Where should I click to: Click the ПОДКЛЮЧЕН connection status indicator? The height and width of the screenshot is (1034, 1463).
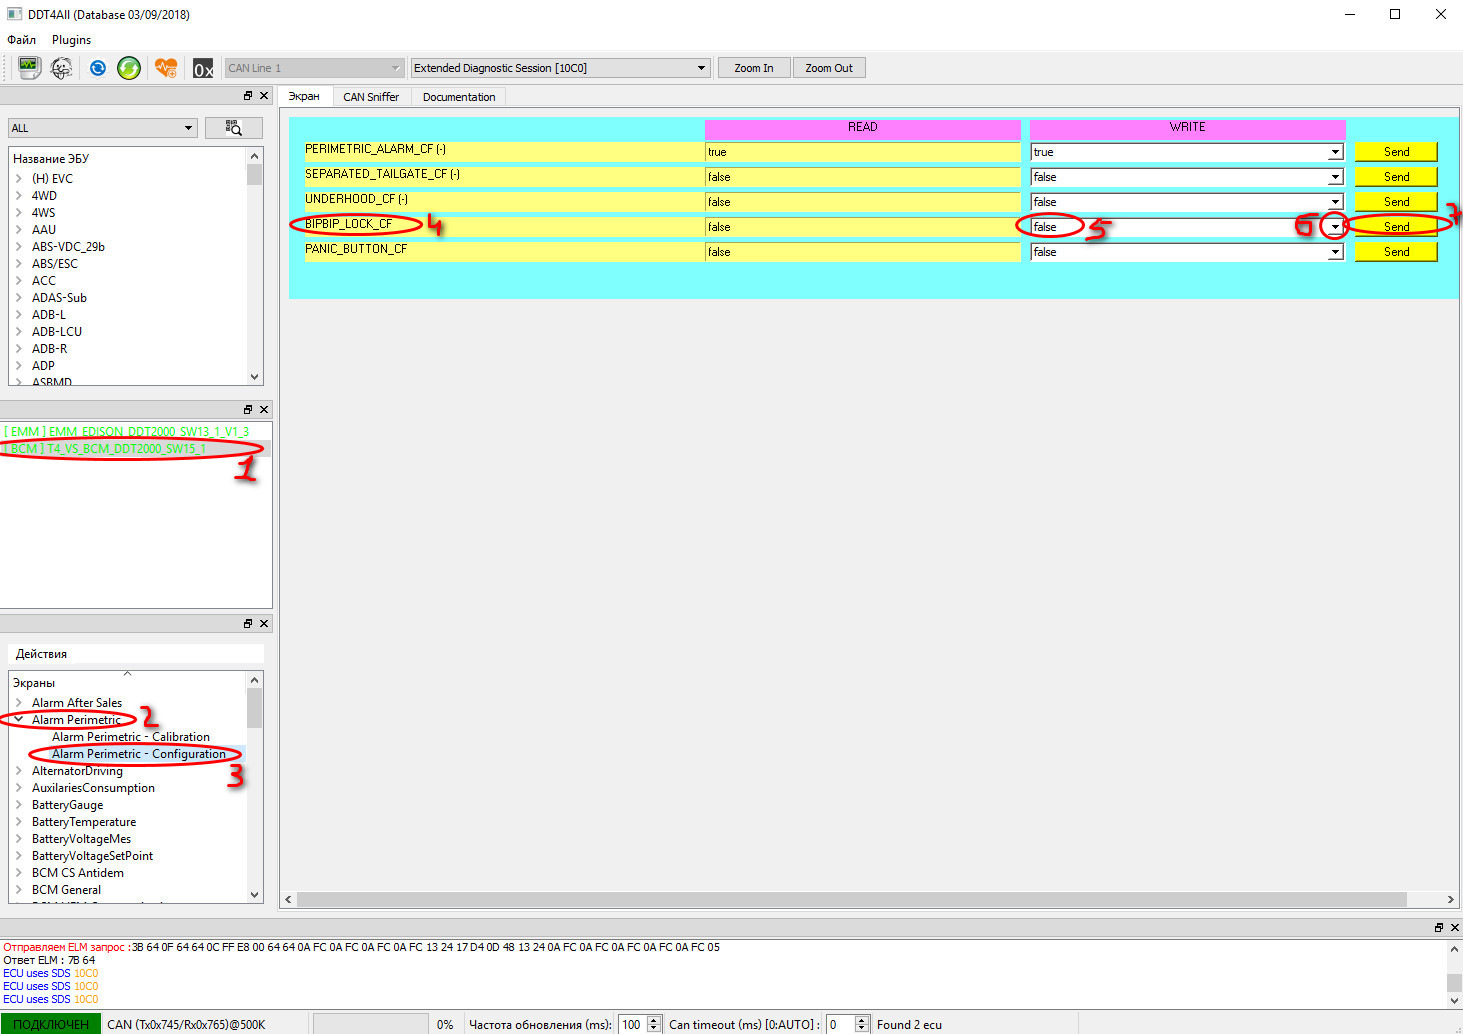pyautogui.click(x=51, y=1024)
